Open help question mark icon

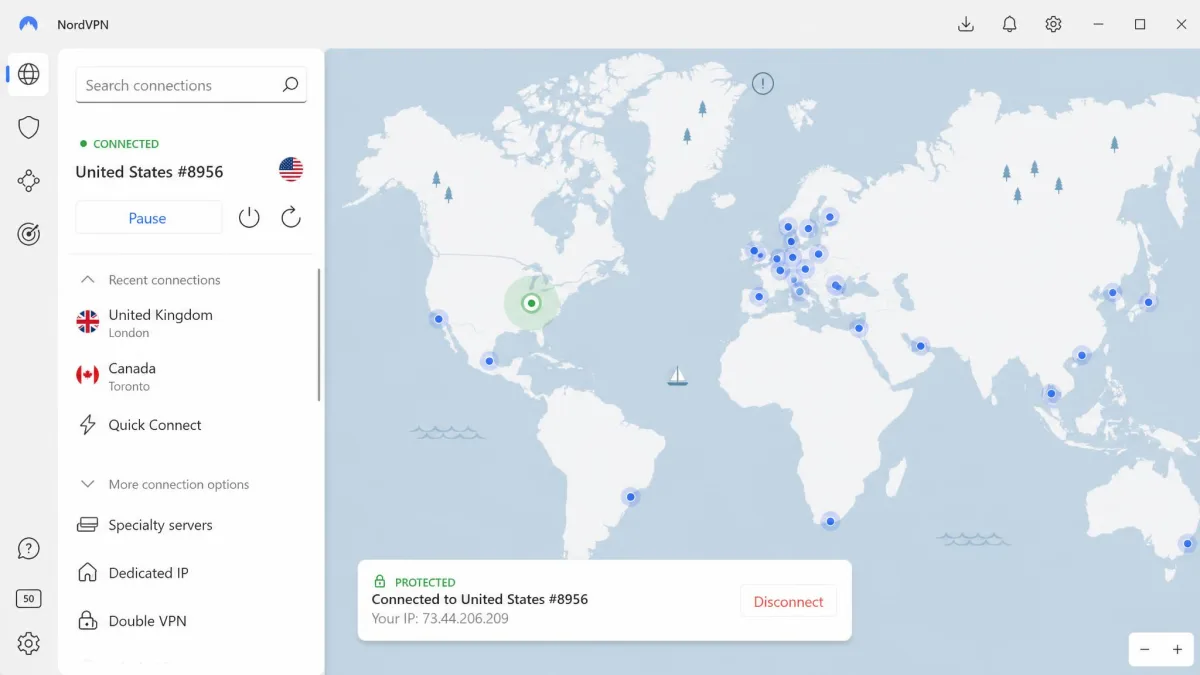pos(29,548)
